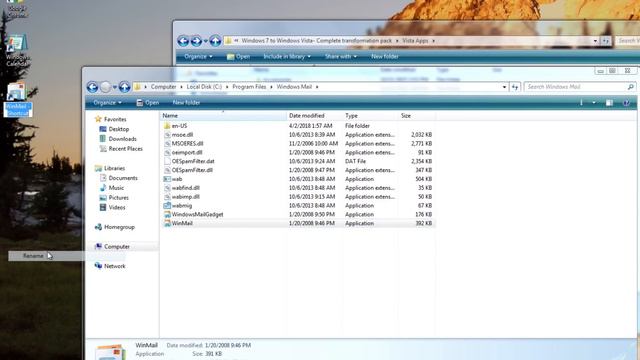Screen dimensions: 640x360
Task: Open Organize menu in Windows Mail window
Action: click(x=107, y=103)
